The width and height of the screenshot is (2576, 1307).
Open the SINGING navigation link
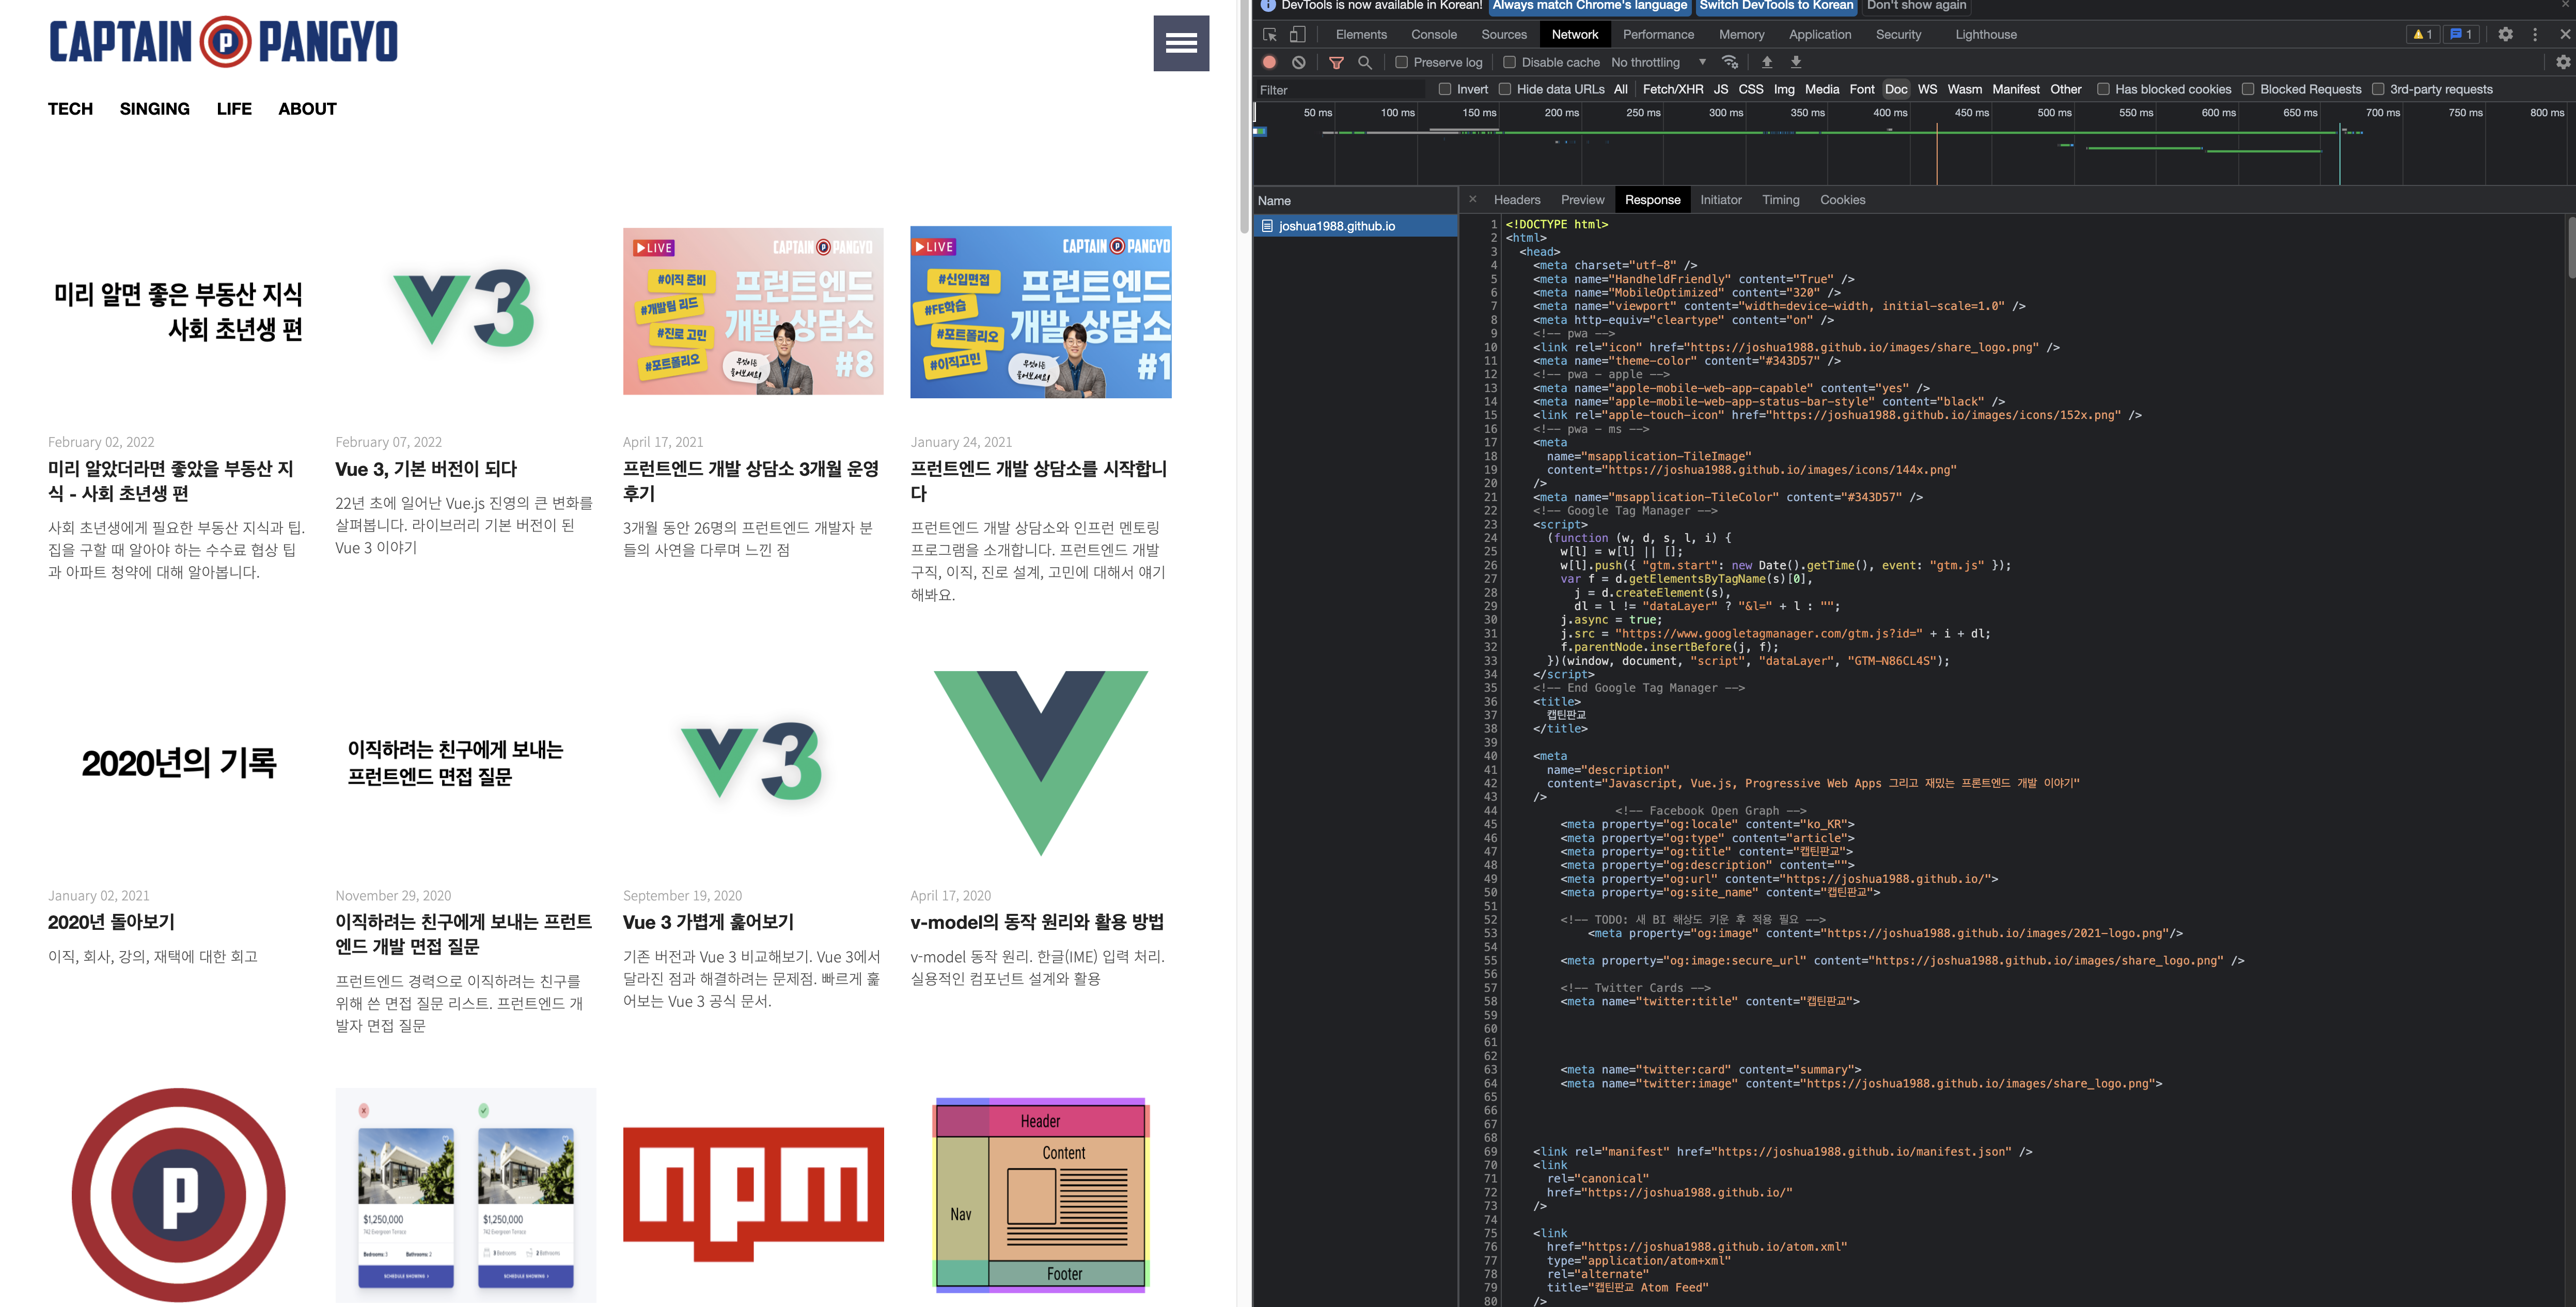(154, 109)
